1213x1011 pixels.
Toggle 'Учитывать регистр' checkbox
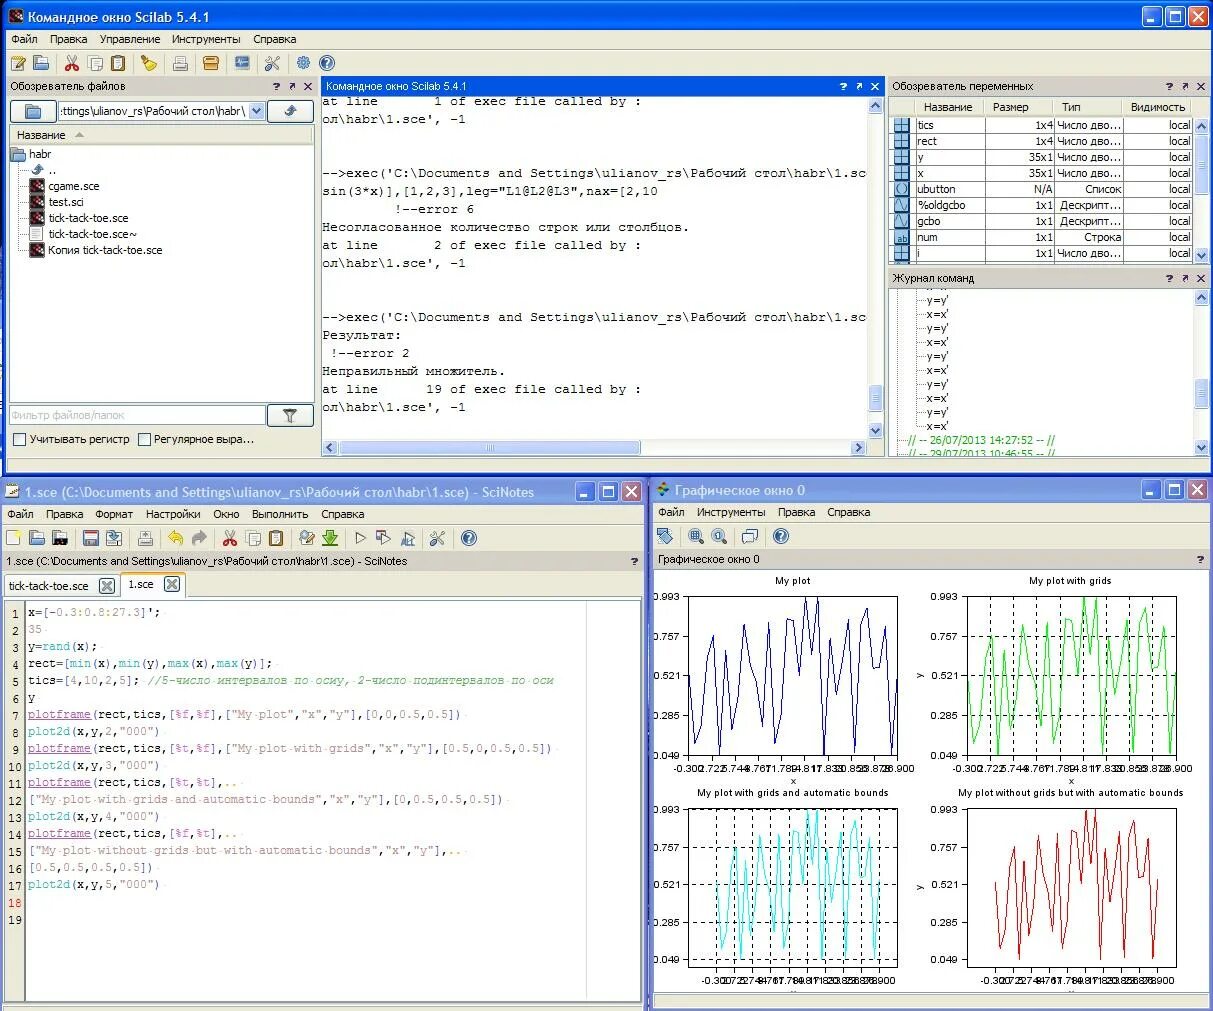click(19, 439)
